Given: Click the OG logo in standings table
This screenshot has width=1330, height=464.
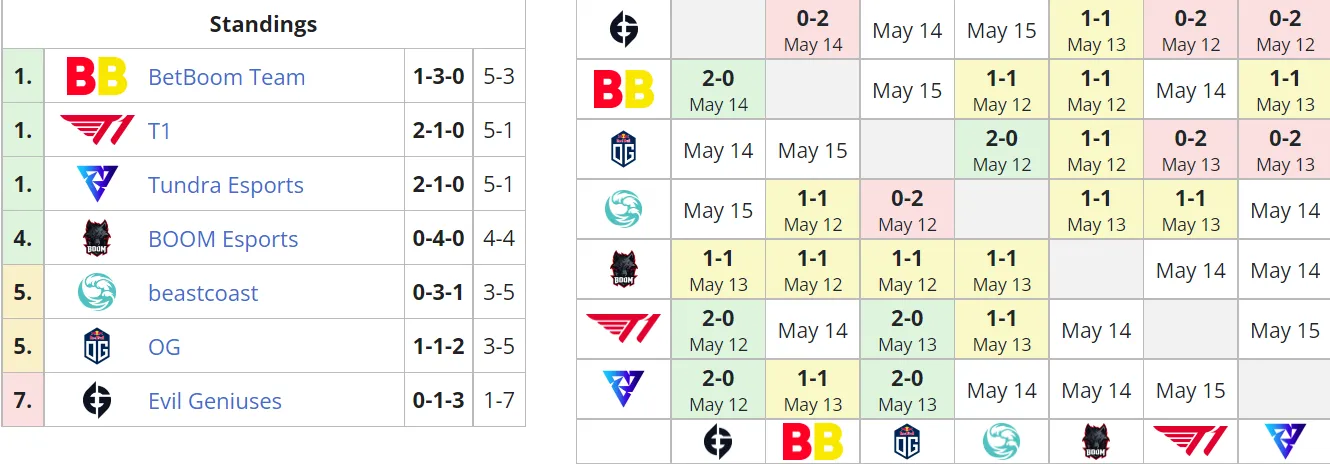Looking at the screenshot, I should [97, 347].
